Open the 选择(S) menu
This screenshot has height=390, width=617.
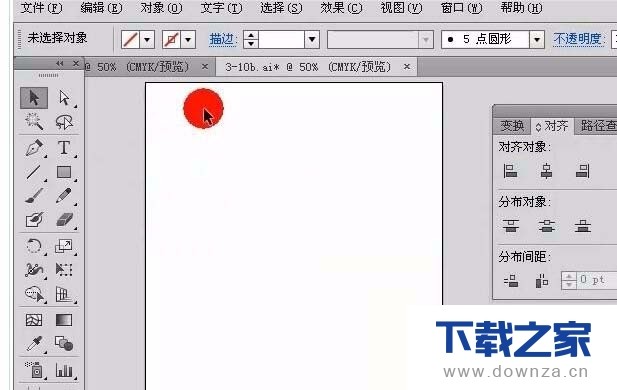click(x=281, y=8)
